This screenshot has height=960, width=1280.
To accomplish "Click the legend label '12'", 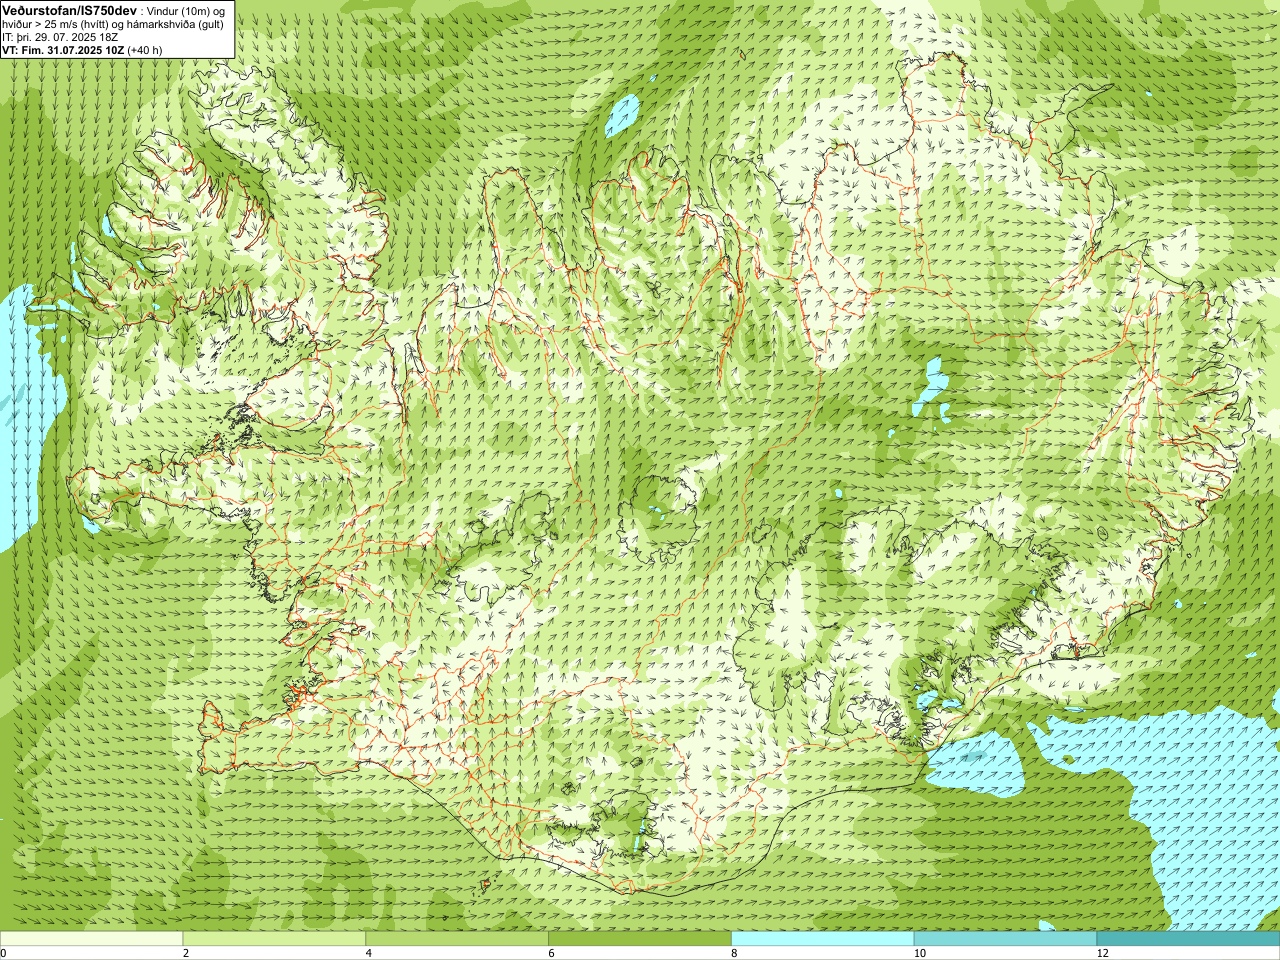I will click(x=1102, y=953).
